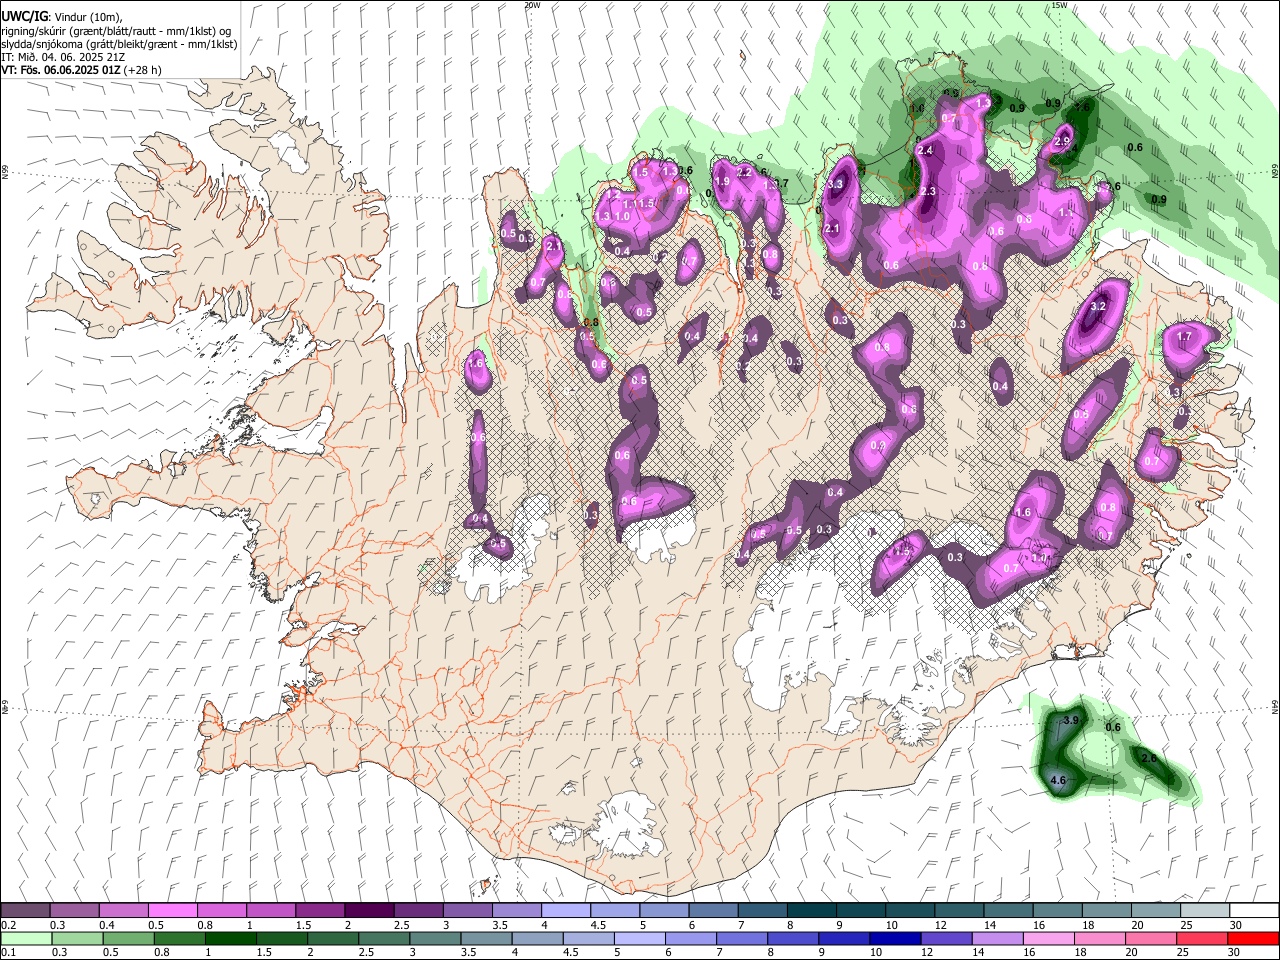Select the 3.3 snowfall value on the map
The width and height of the screenshot is (1280, 960).
point(836,185)
